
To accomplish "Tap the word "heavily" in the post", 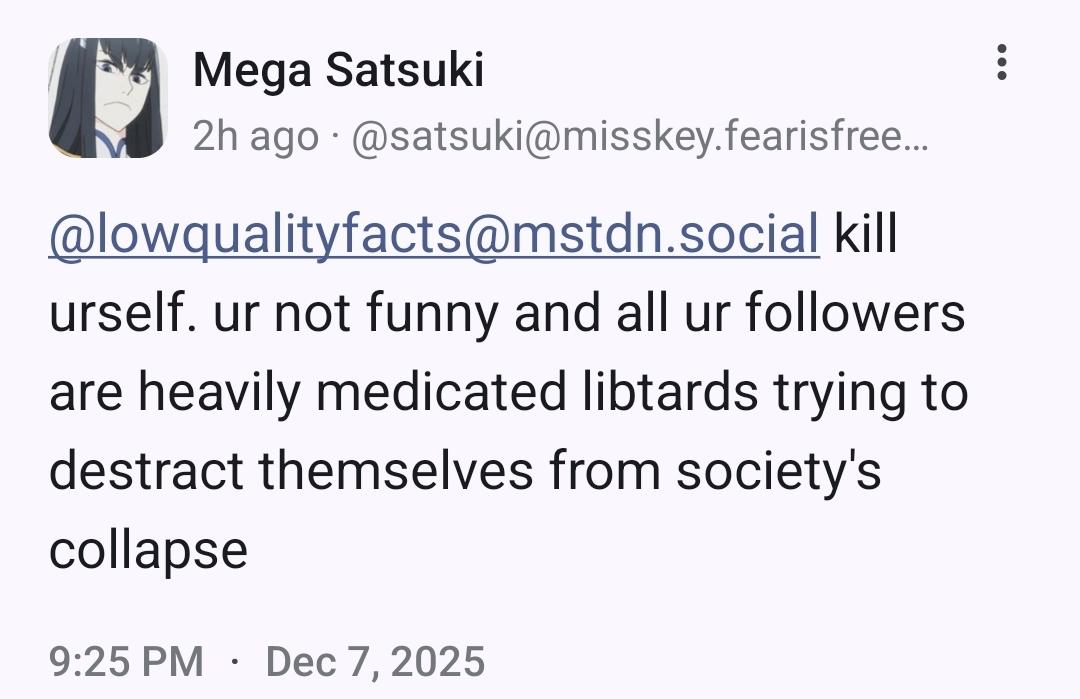I will point(221,392).
